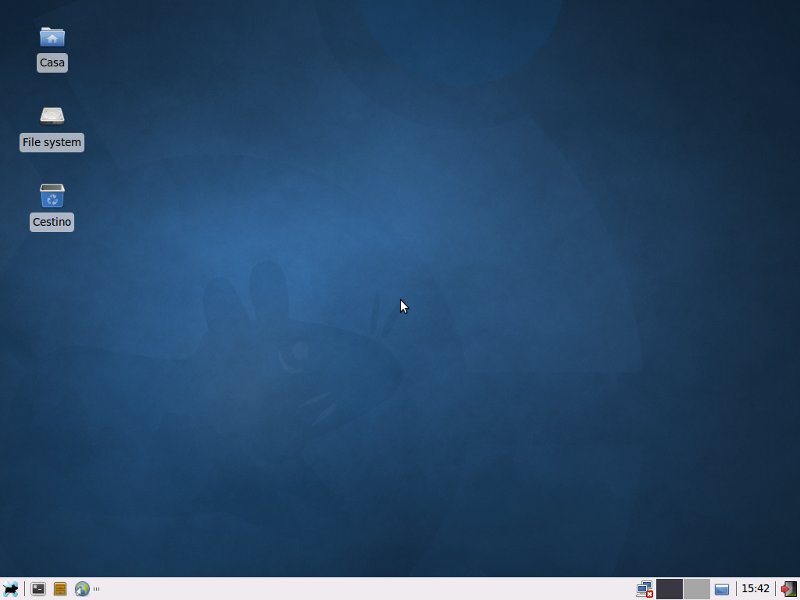This screenshot has height=600, width=800.
Task: Launch the web browser globe icon
Action: (x=82, y=589)
